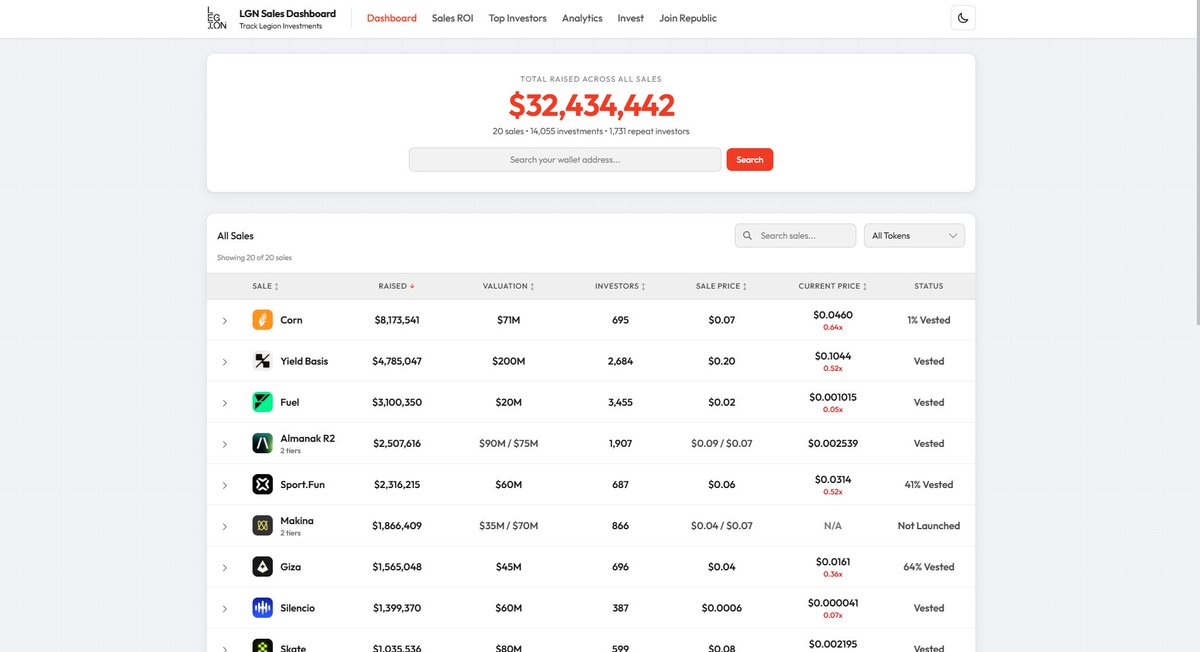This screenshot has width=1200, height=652.
Task: Expand the Corn sale row
Action: [x=224, y=321]
